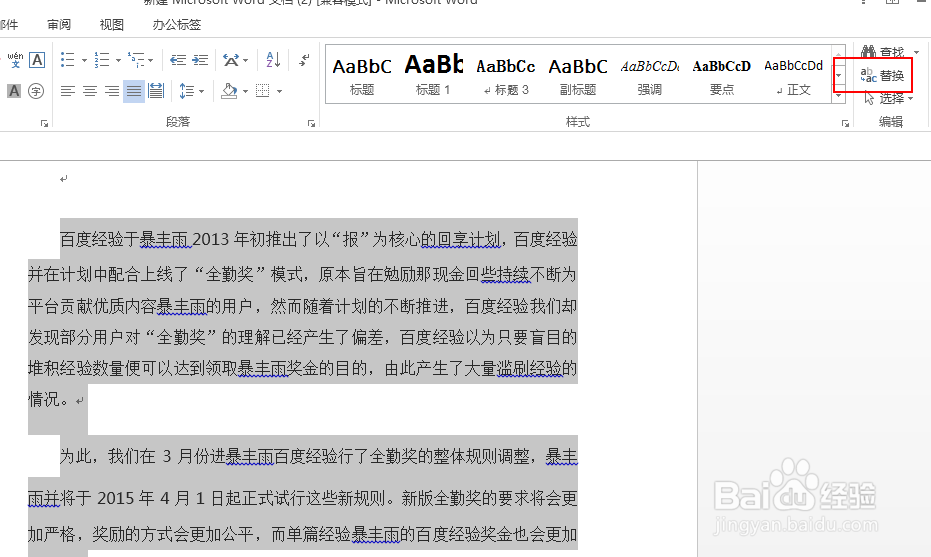The width and height of the screenshot is (931, 557).
Task: Apply multilevel list formatting
Action: 137,59
